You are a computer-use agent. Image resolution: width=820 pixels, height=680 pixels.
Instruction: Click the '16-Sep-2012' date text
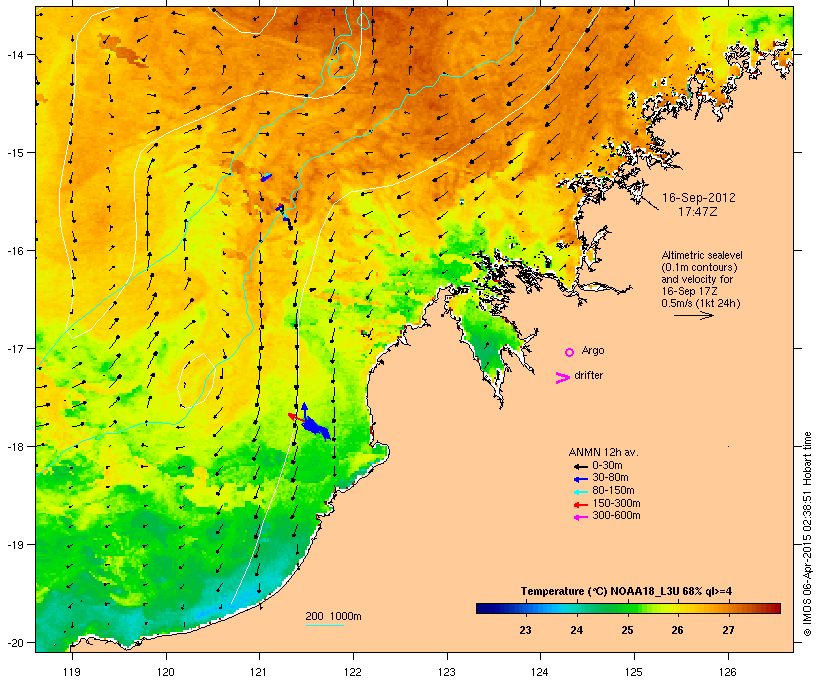(x=699, y=198)
